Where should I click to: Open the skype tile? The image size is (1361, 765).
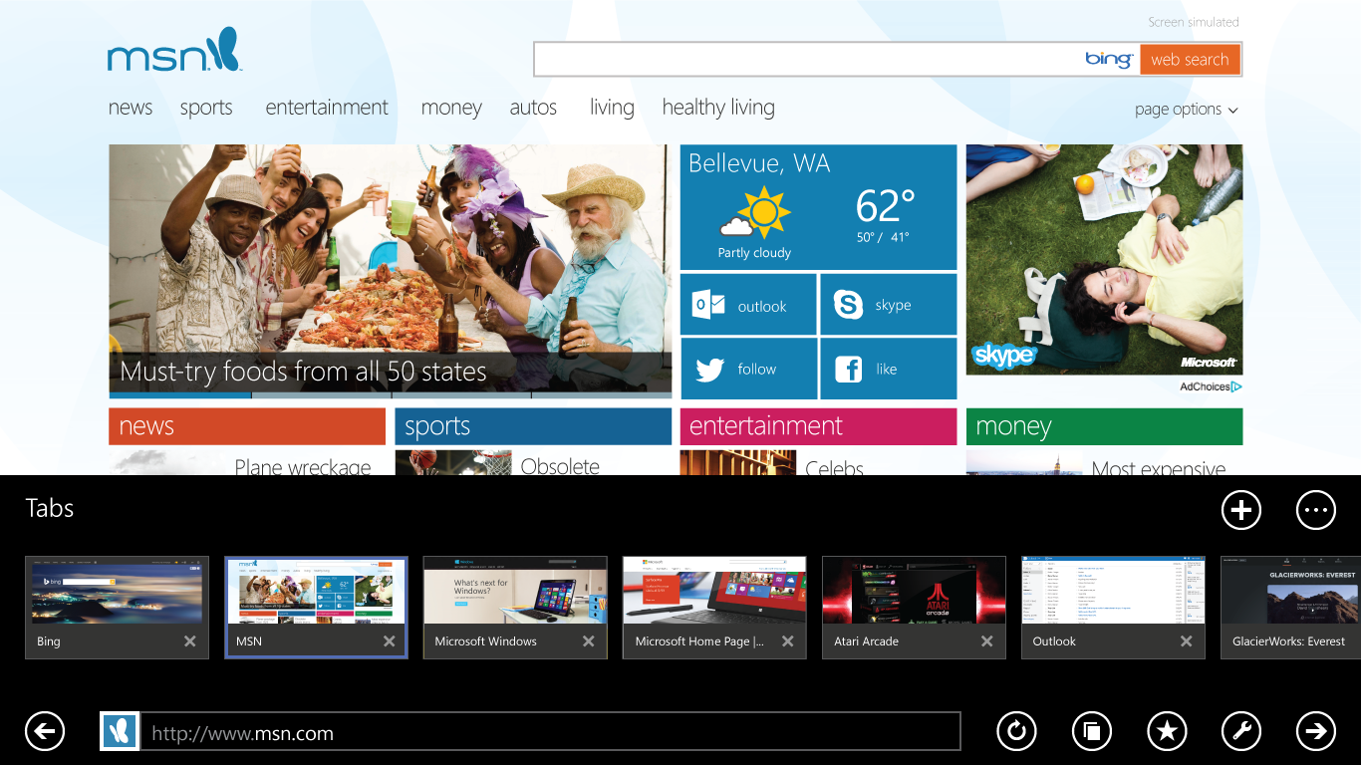pos(888,305)
